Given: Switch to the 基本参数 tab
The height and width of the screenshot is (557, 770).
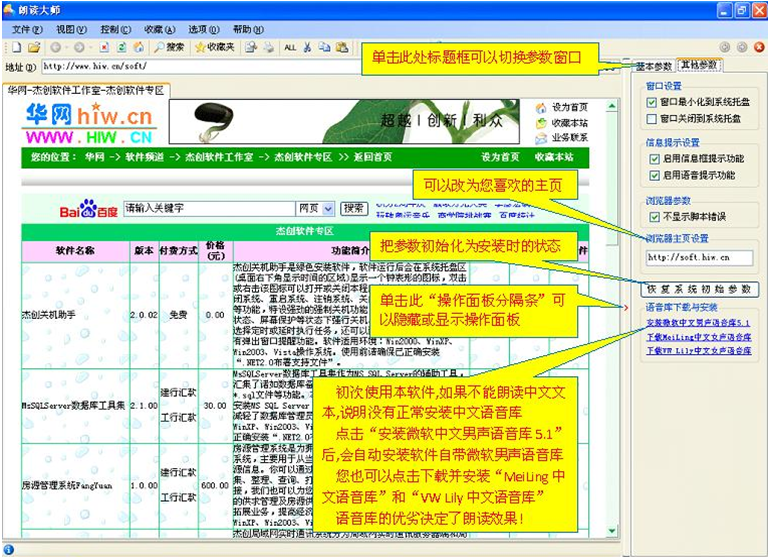Looking at the screenshot, I should click(x=654, y=67).
